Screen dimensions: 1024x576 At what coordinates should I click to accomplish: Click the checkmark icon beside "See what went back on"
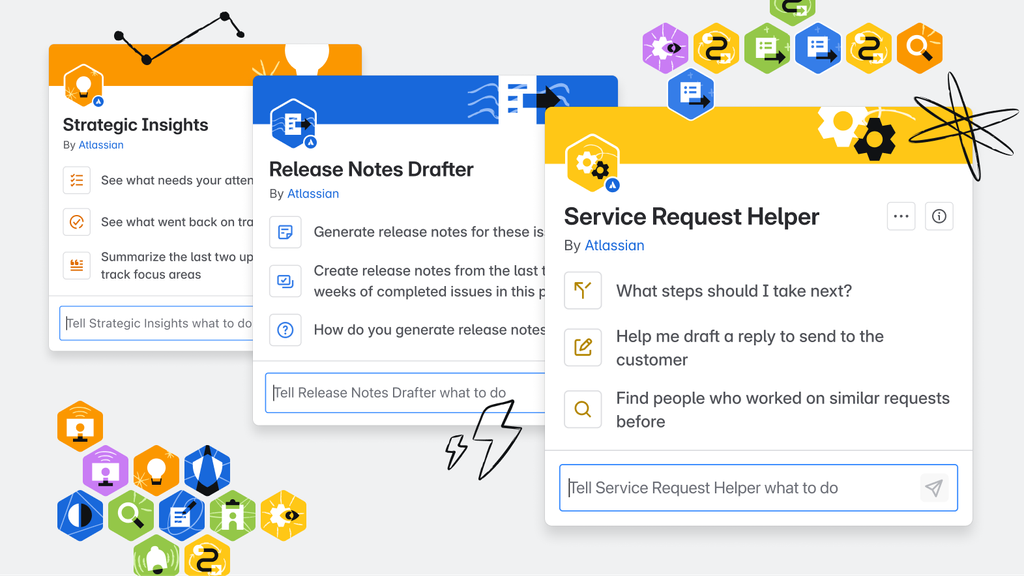[x=77, y=222]
